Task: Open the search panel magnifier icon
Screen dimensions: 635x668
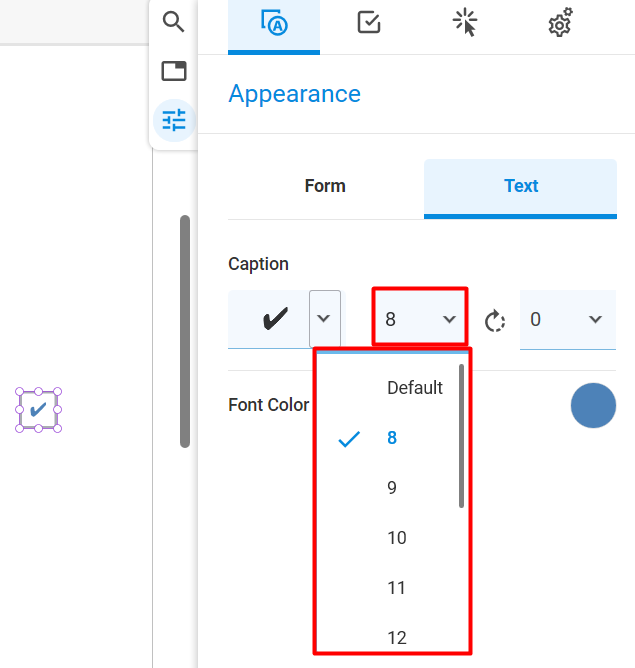Action: [173, 22]
